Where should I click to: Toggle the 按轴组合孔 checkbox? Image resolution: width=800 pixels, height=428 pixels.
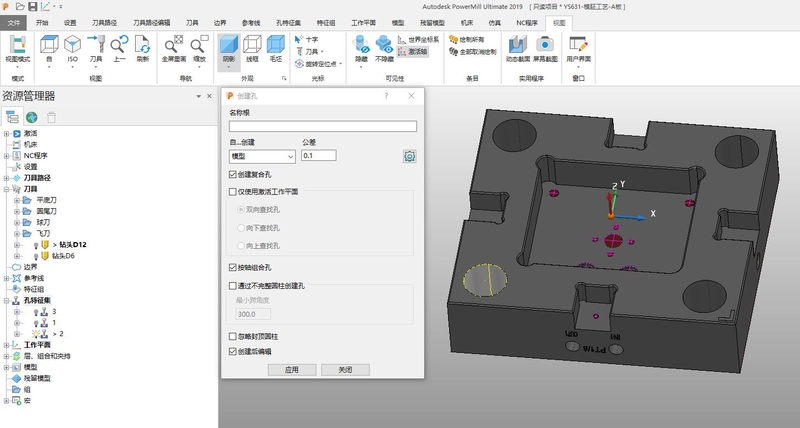233,267
